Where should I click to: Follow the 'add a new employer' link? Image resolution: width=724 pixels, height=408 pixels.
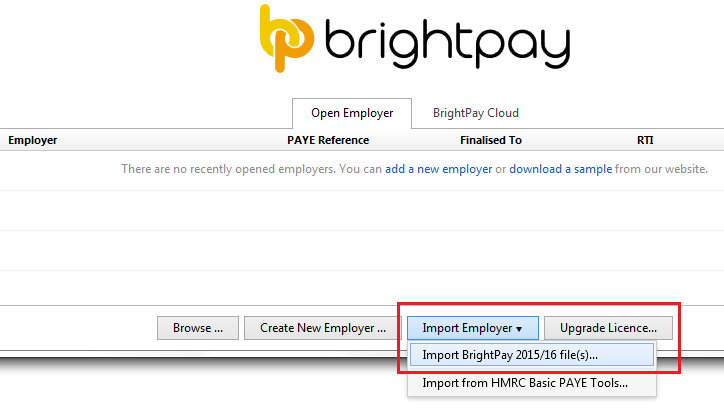click(439, 169)
